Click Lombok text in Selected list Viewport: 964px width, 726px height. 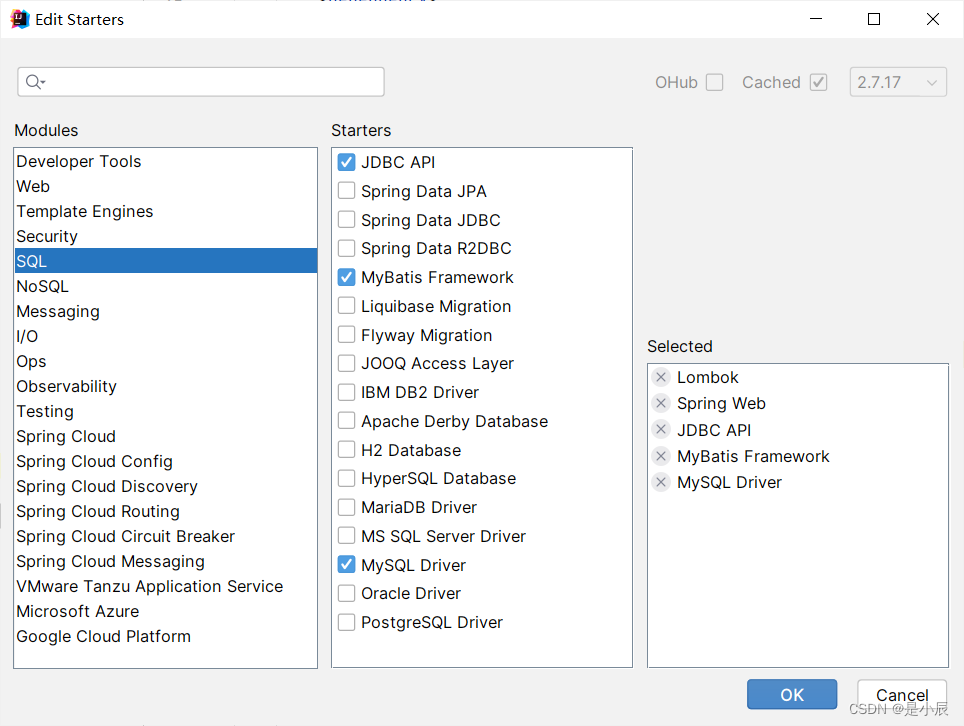coord(708,377)
